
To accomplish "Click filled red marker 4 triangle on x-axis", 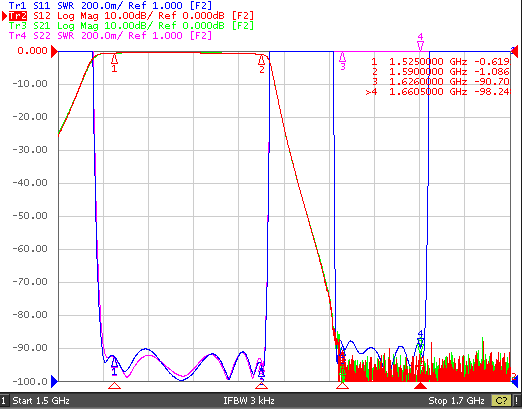I will click(420, 386).
